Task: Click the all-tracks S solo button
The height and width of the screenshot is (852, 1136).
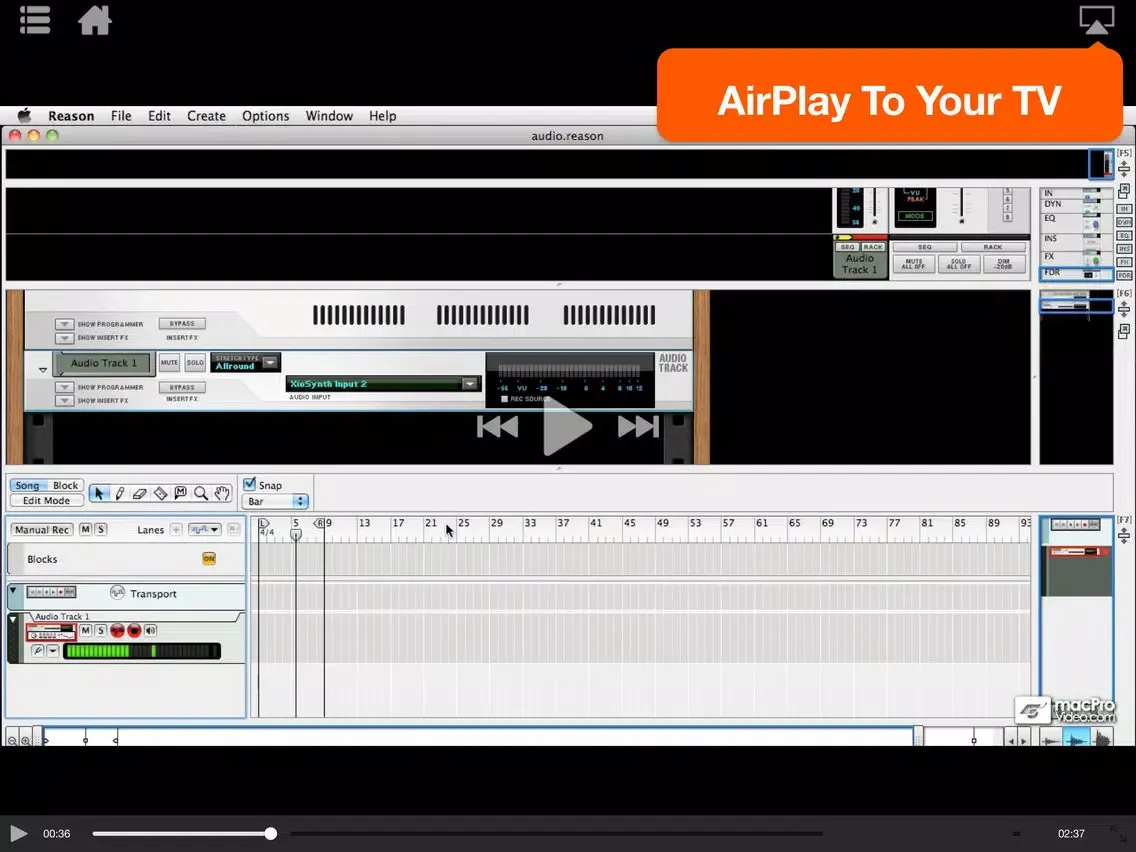Action: coord(101,530)
